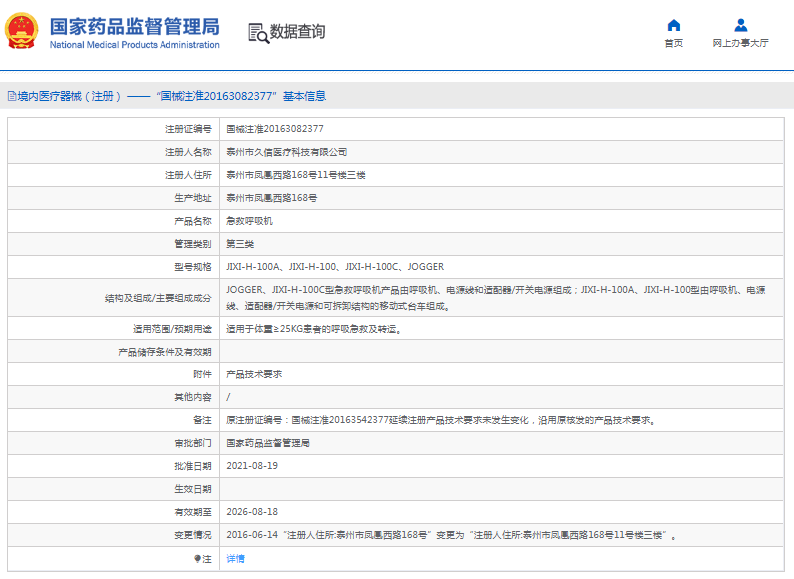
Task: Click expiry date value 2026-08-18
Action: [251, 512]
